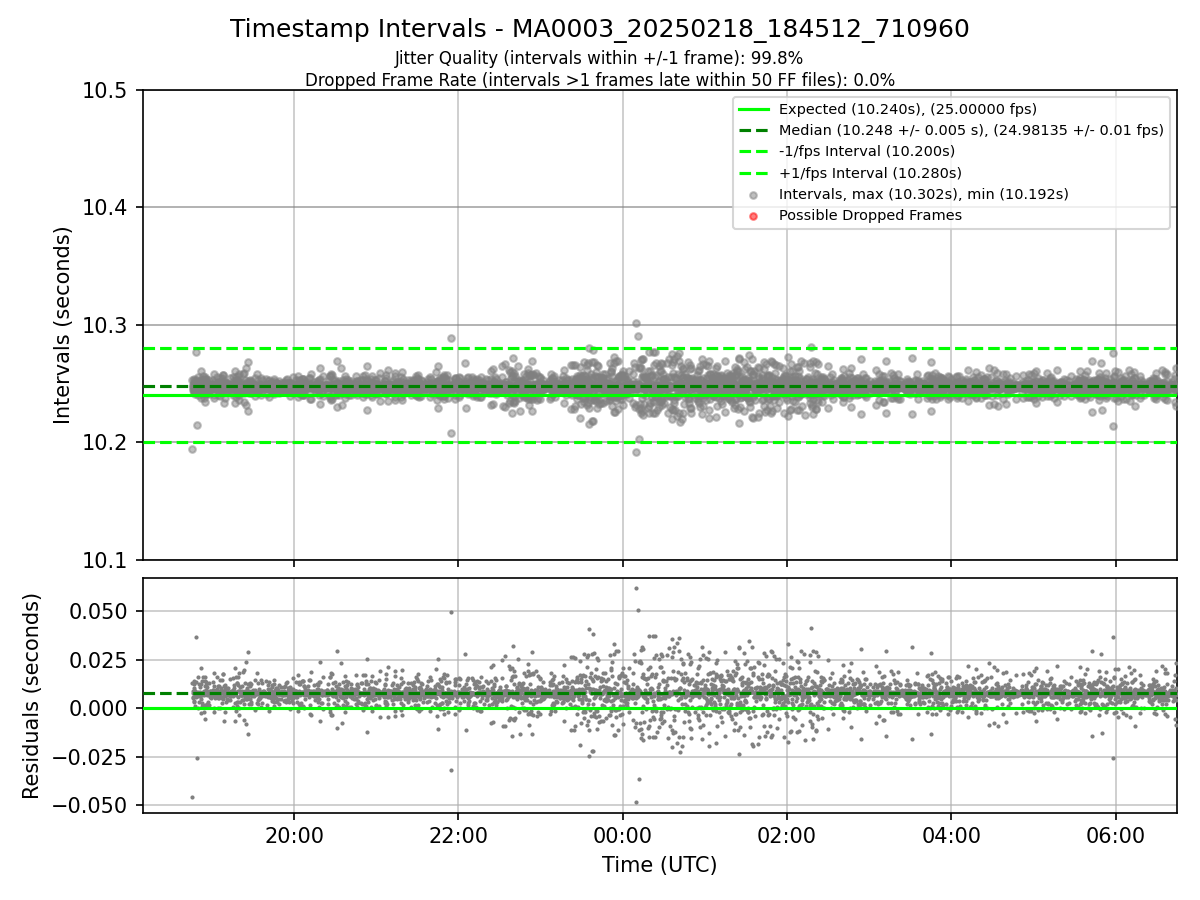Click the "Possible Dropped Frames" legend entry
The width and height of the screenshot is (1200, 900).
tap(870, 215)
